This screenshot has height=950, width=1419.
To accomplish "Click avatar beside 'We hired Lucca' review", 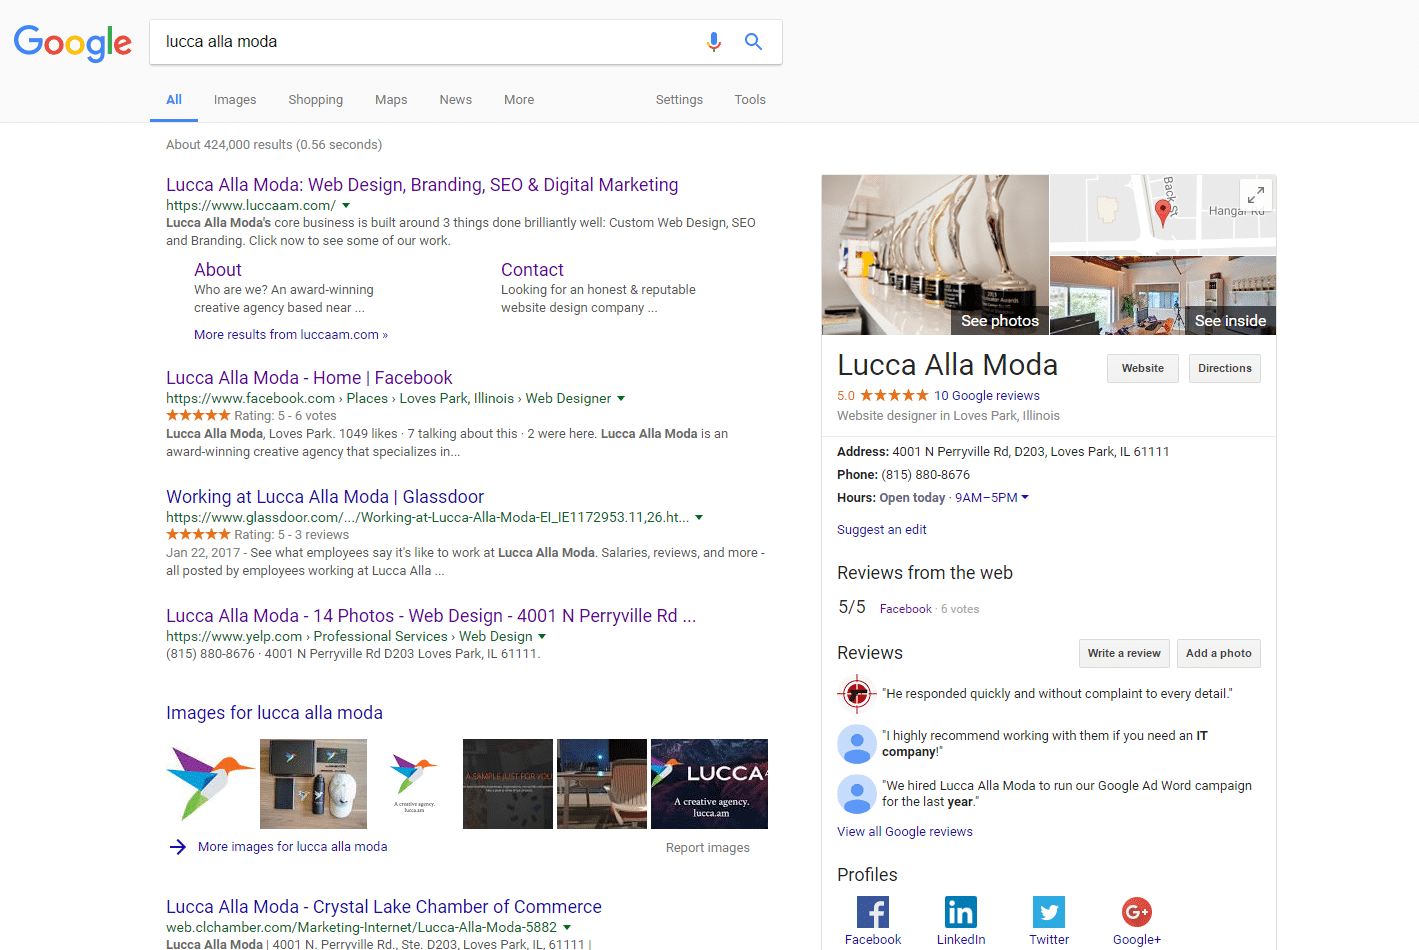I will (856, 793).
